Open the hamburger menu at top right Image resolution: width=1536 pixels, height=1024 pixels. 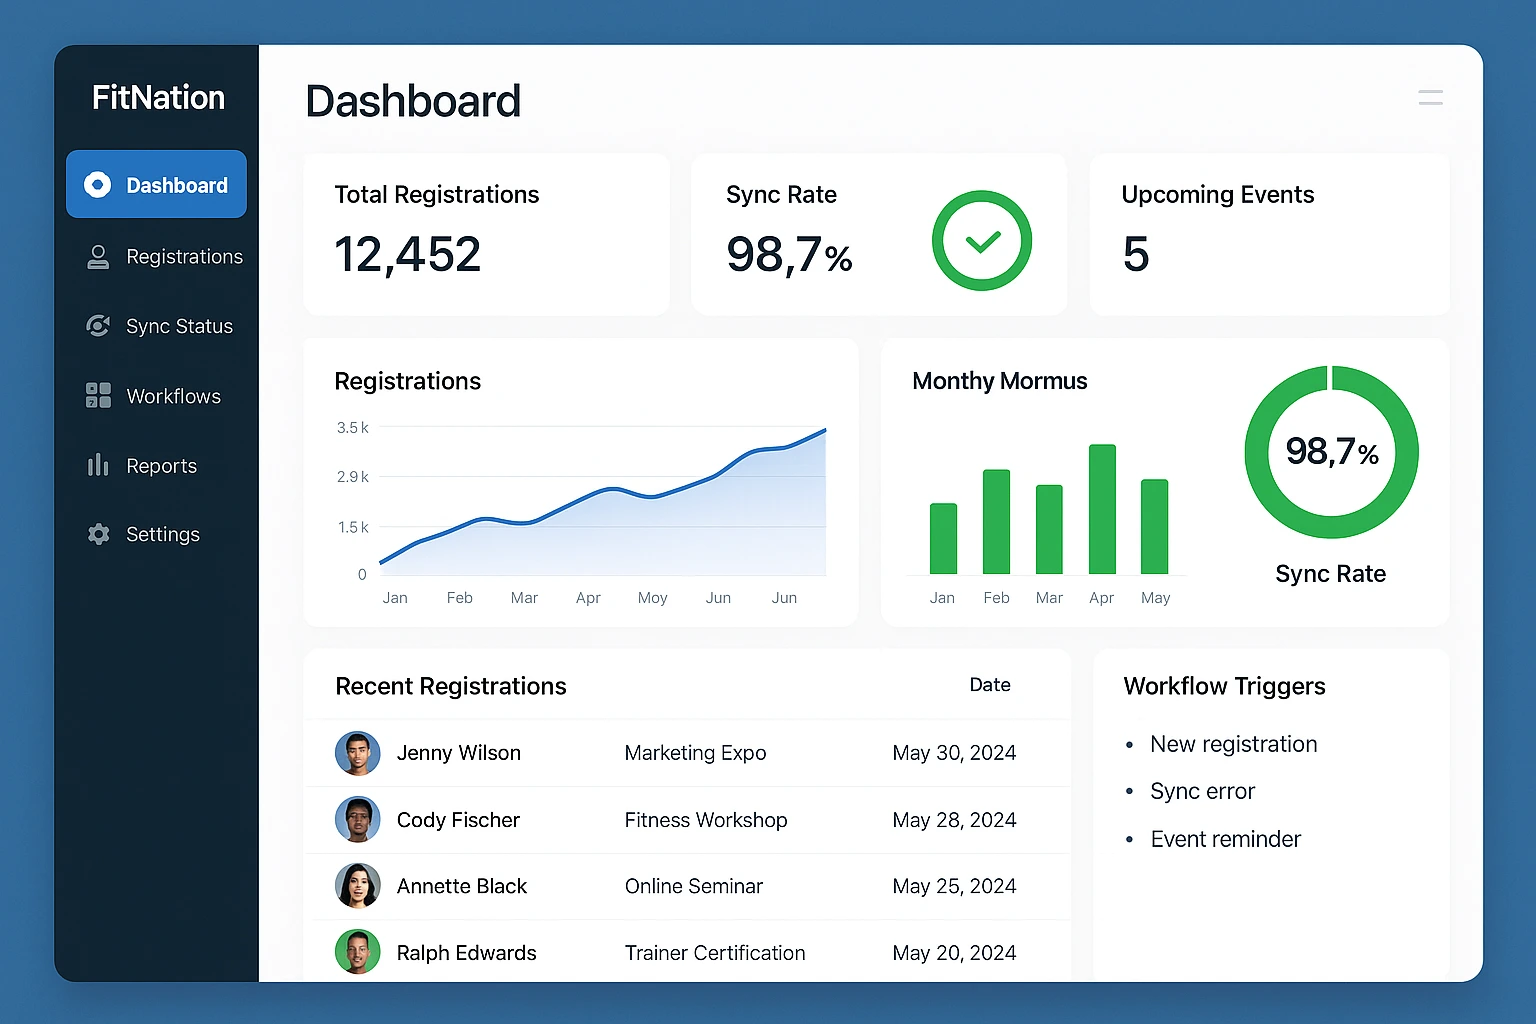pos(1430,98)
